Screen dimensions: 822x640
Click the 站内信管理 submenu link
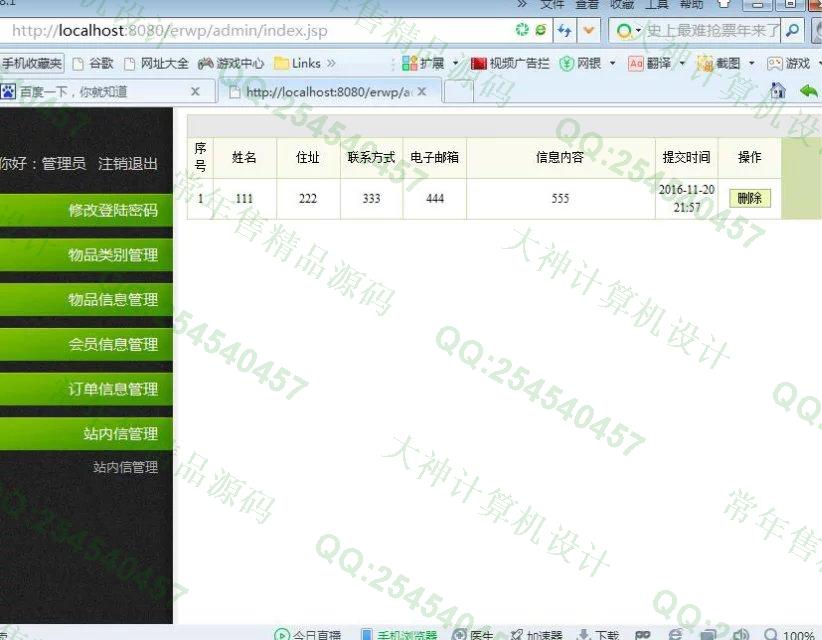coord(126,467)
